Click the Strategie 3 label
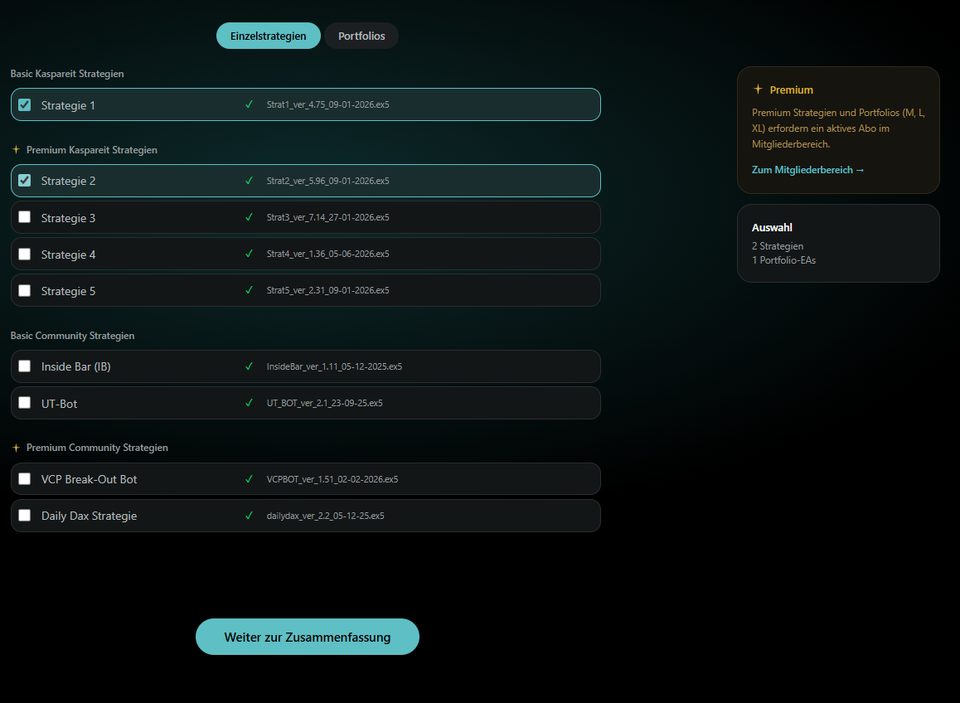Viewport: 960px width, 703px height. [68, 218]
